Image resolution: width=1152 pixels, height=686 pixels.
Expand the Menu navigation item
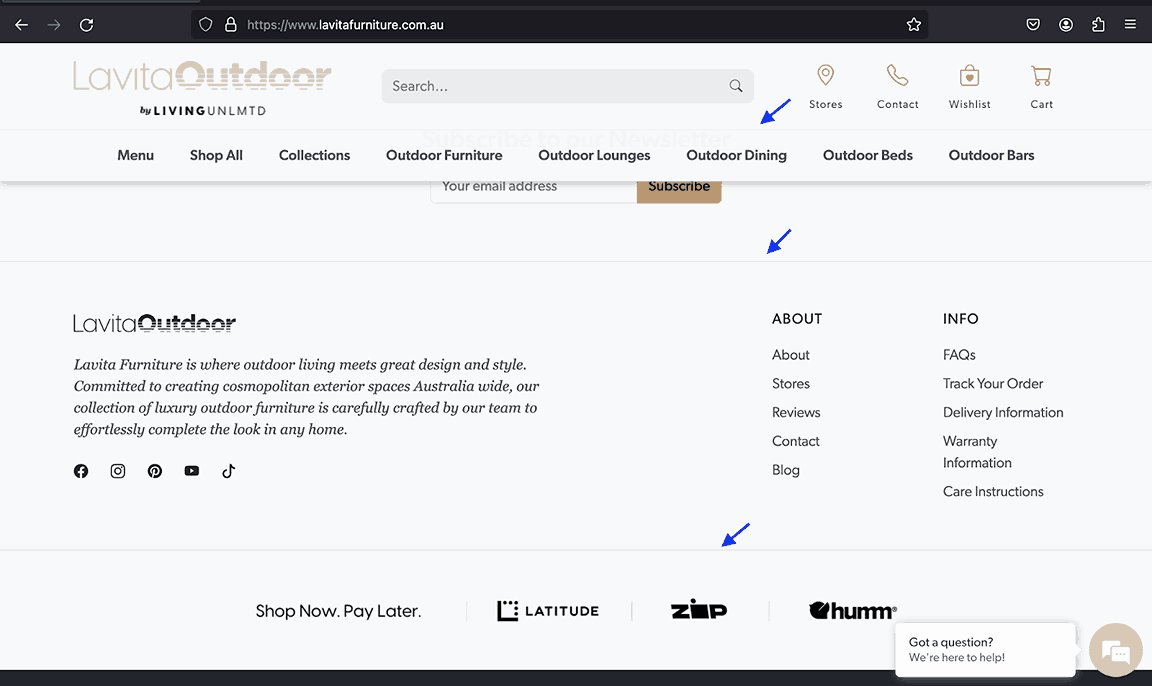coord(135,155)
